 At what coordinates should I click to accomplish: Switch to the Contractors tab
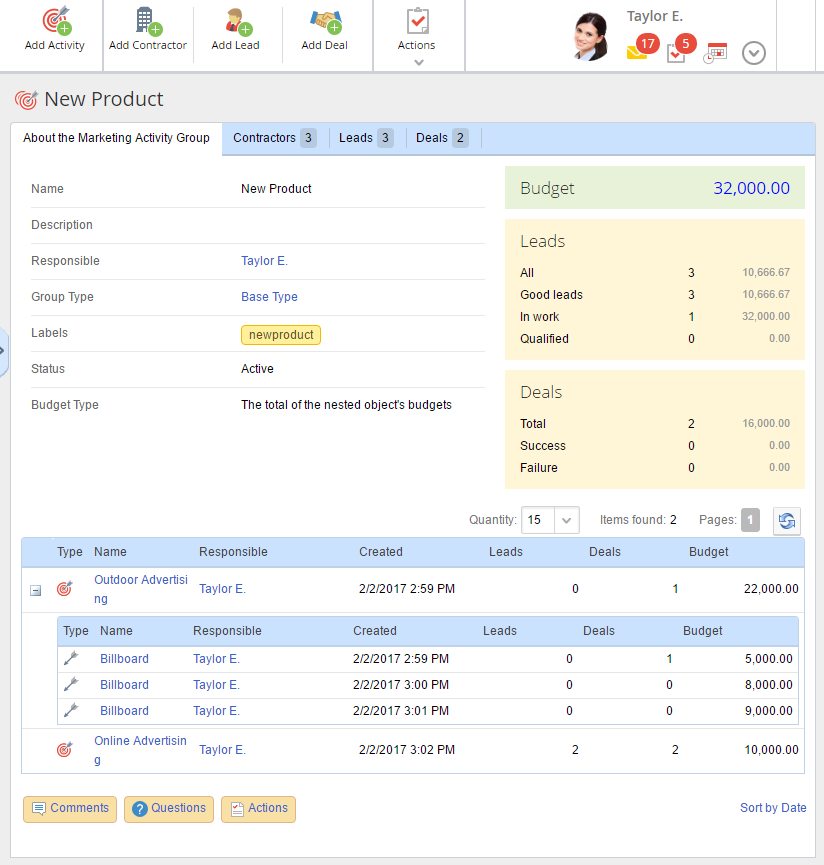[274, 138]
